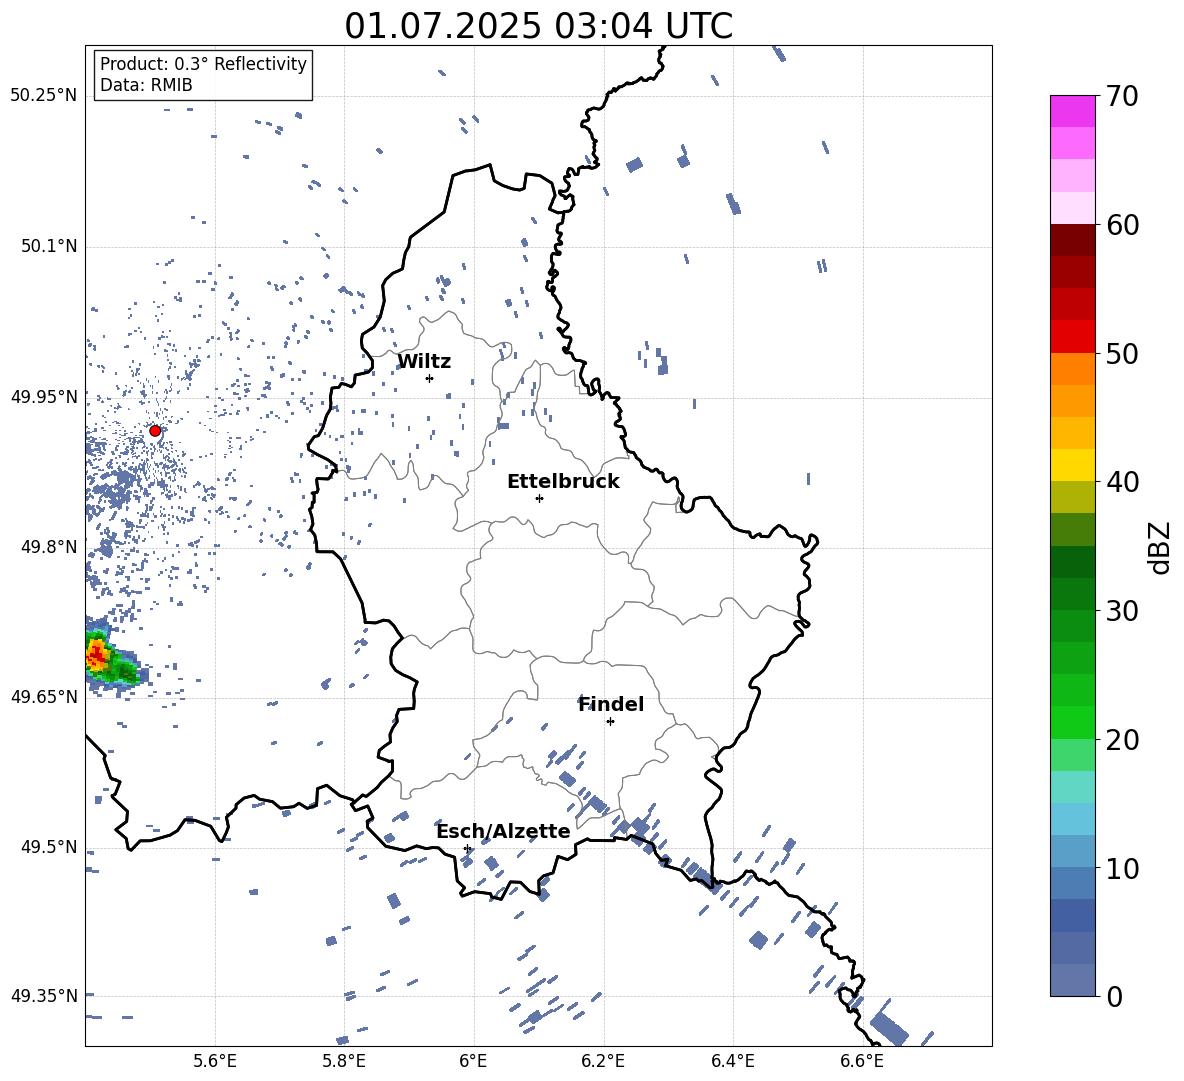The image size is (1184, 1081).
Task: Click the colorbar tick label 40
Action: pos(1122,482)
